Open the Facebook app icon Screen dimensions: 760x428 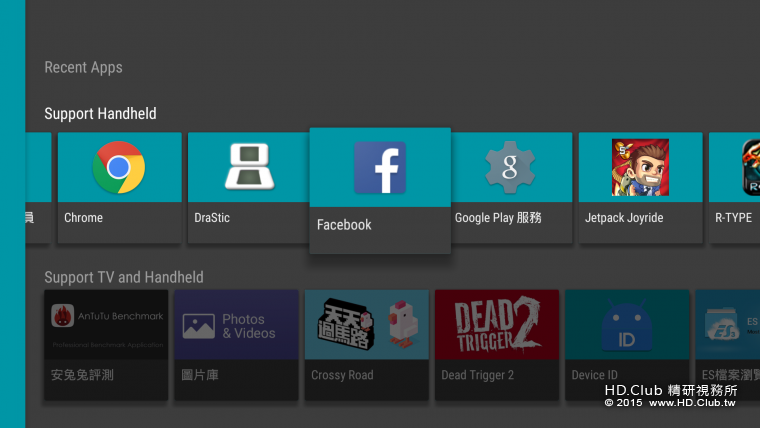[380, 167]
